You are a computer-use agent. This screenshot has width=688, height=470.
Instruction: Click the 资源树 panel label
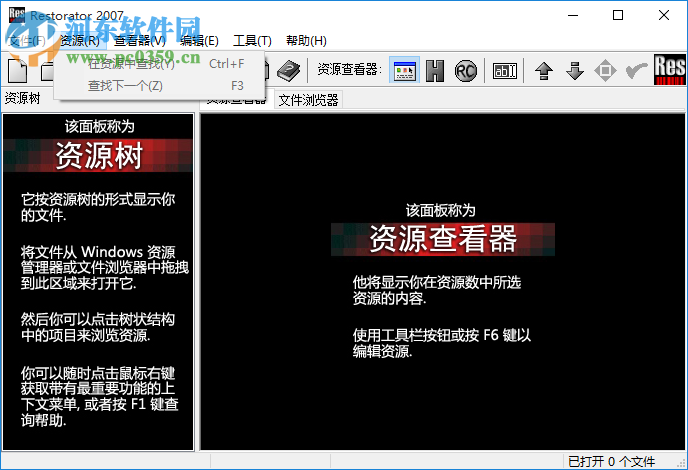(22, 98)
